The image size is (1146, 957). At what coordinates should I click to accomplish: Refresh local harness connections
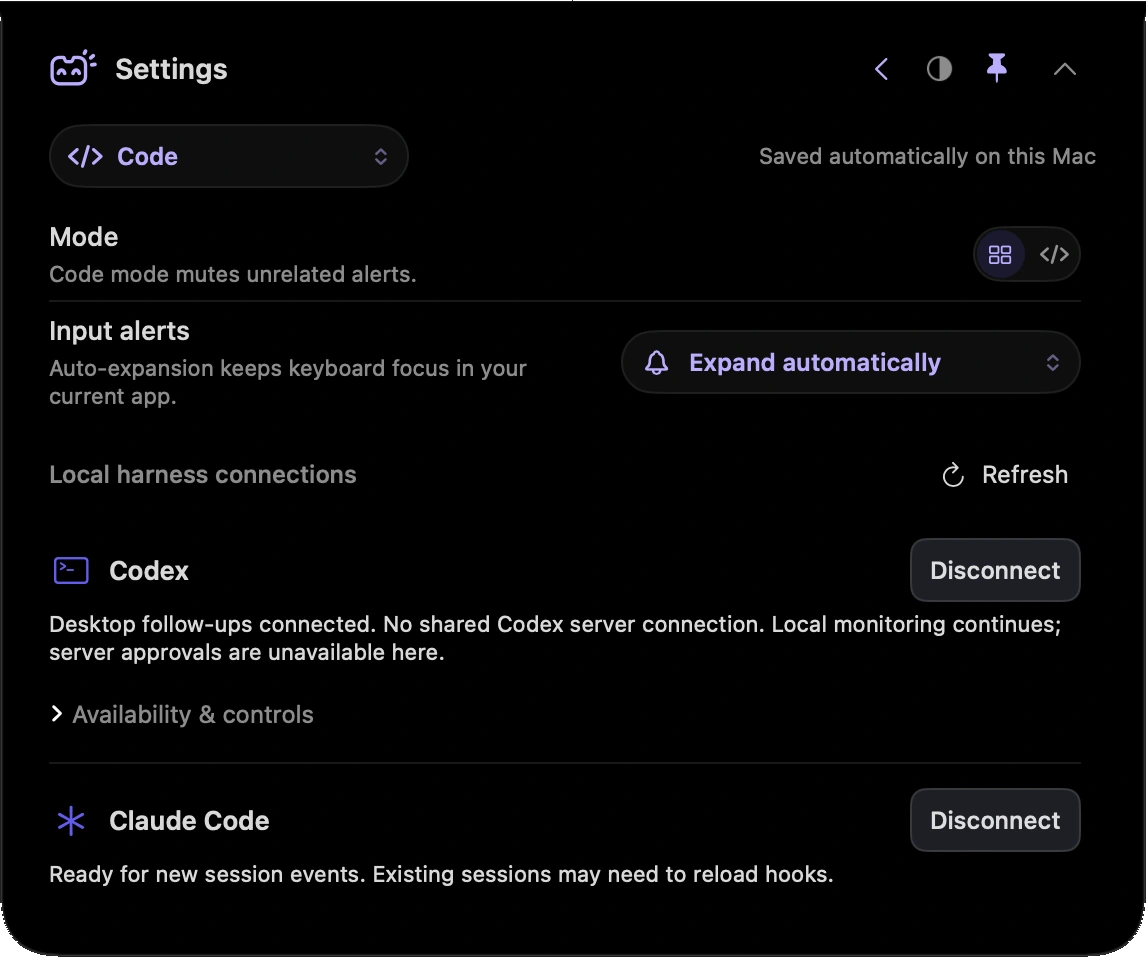click(x=1005, y=474)
